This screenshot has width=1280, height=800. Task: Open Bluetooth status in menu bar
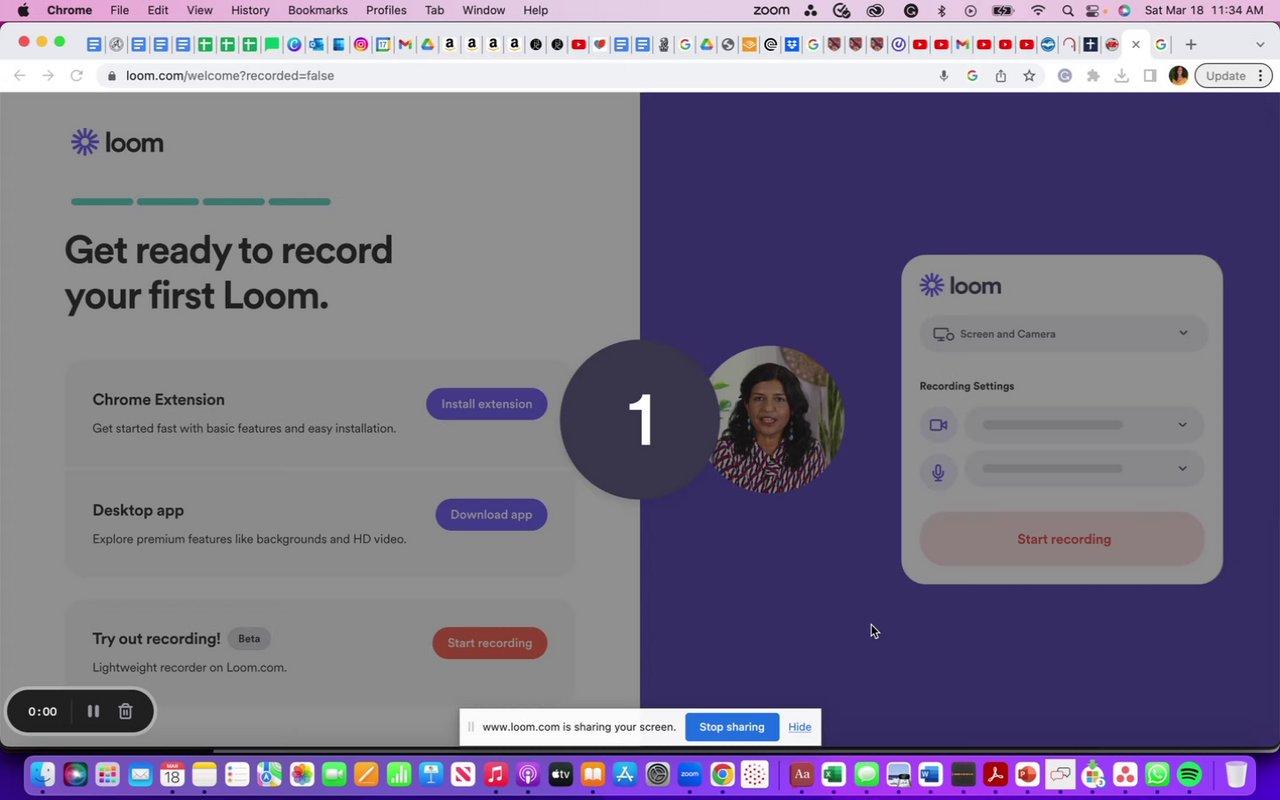[x=941, y=10]
